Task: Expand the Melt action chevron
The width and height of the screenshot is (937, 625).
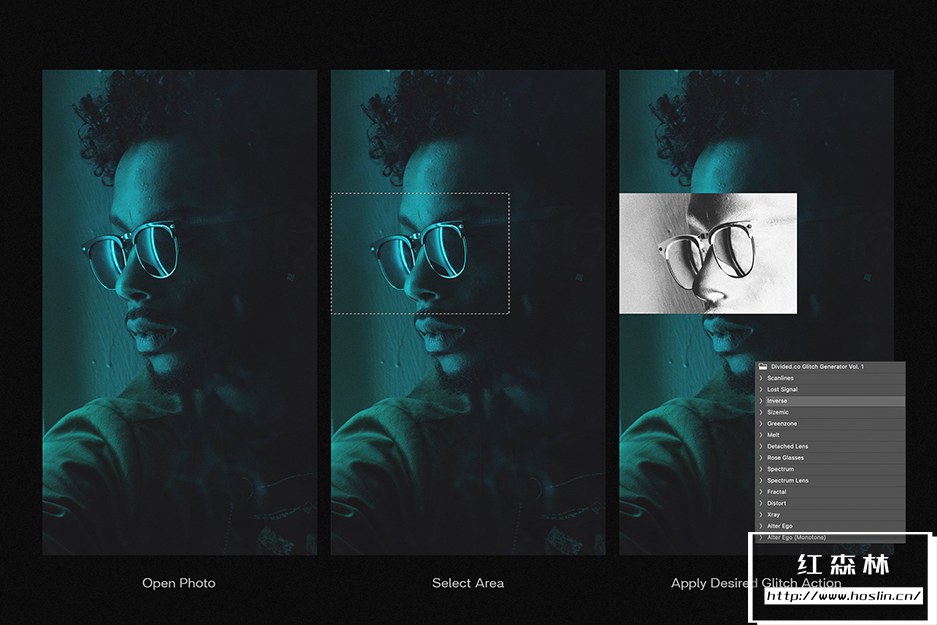Action: [x=761, y=435]
